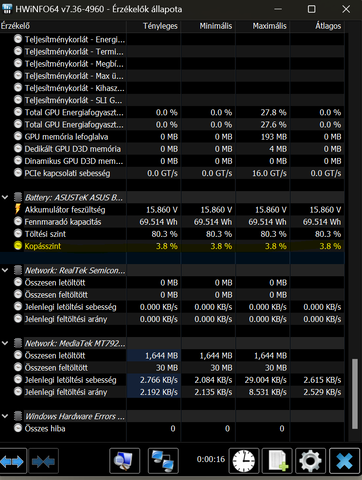Click the 2.766 KB/s current download speed value
This screenshot has width=362, height=480.
point(159,380)
